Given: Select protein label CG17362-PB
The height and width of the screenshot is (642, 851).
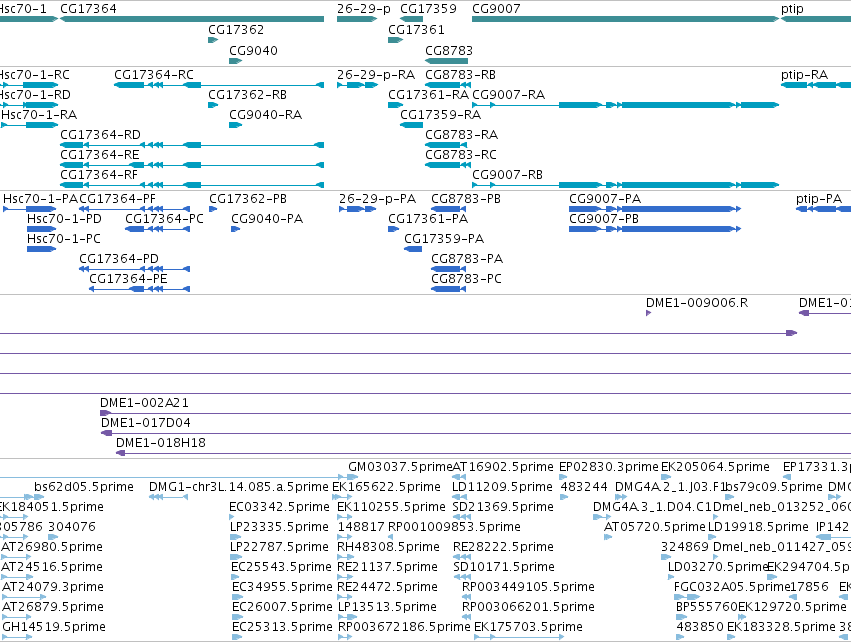Looking at the screenshot, I should pyautogui.click(x=248, y=199).
